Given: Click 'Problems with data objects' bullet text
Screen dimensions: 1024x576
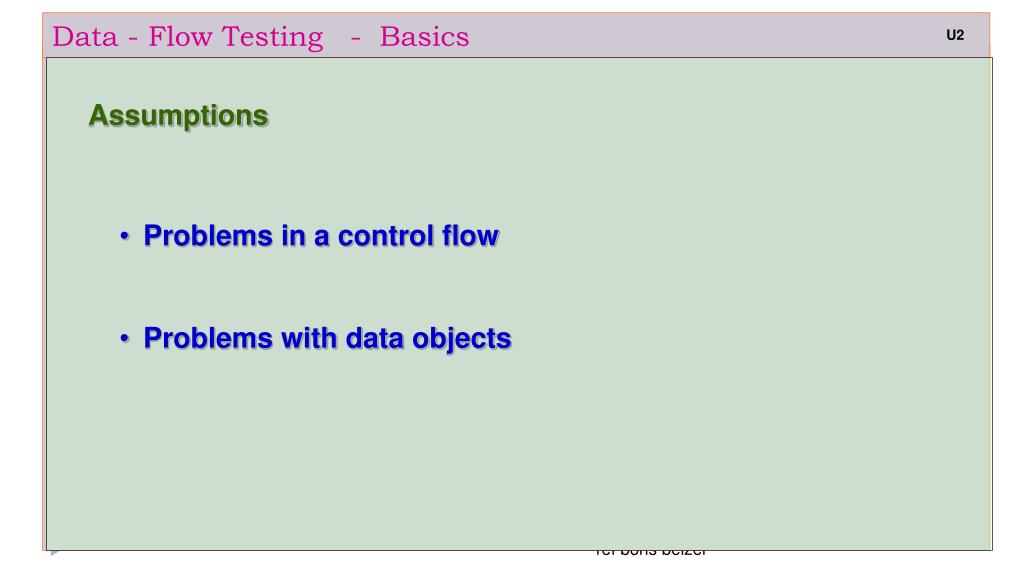Looking at the screenshot, I should tap(327, 339).
